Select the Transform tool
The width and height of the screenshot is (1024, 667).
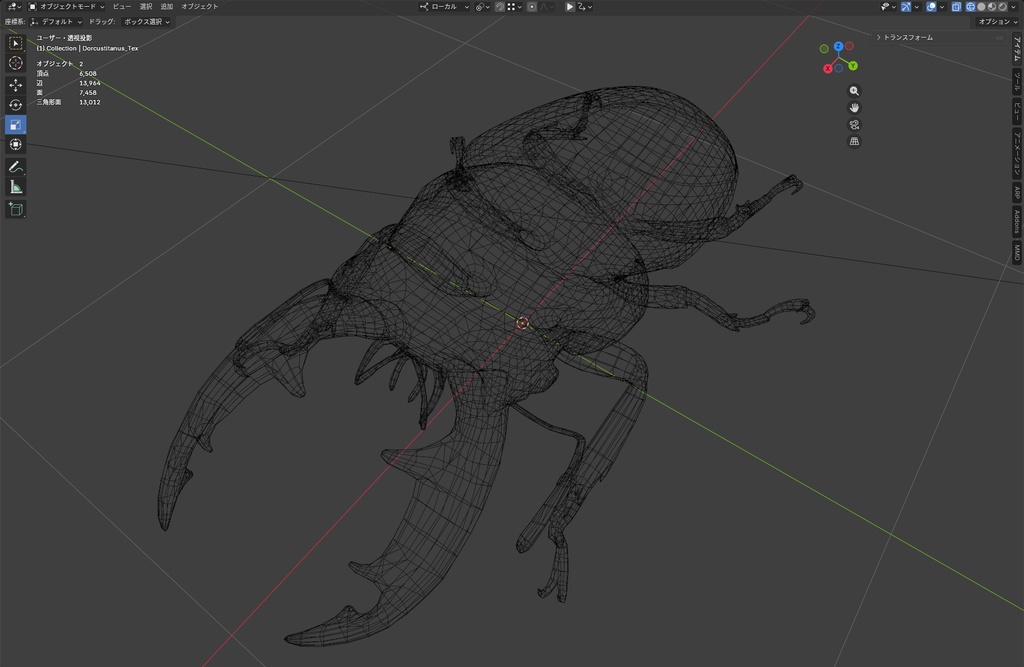click(x=16, y=144)
